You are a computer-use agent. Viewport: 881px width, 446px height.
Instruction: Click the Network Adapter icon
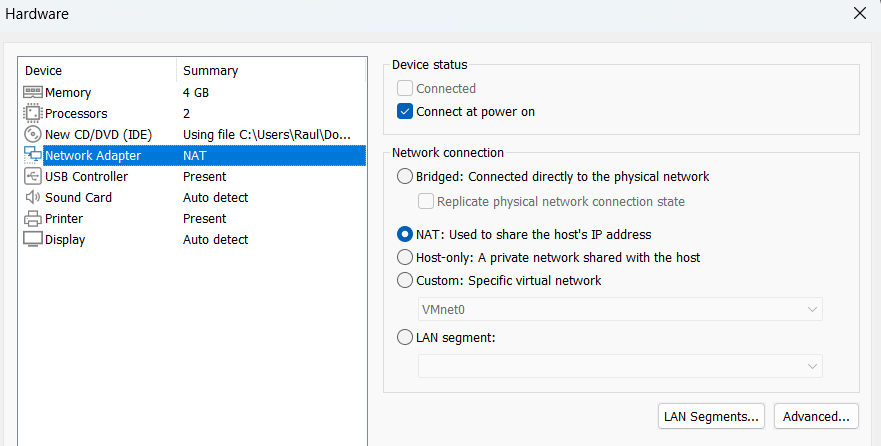32,155
